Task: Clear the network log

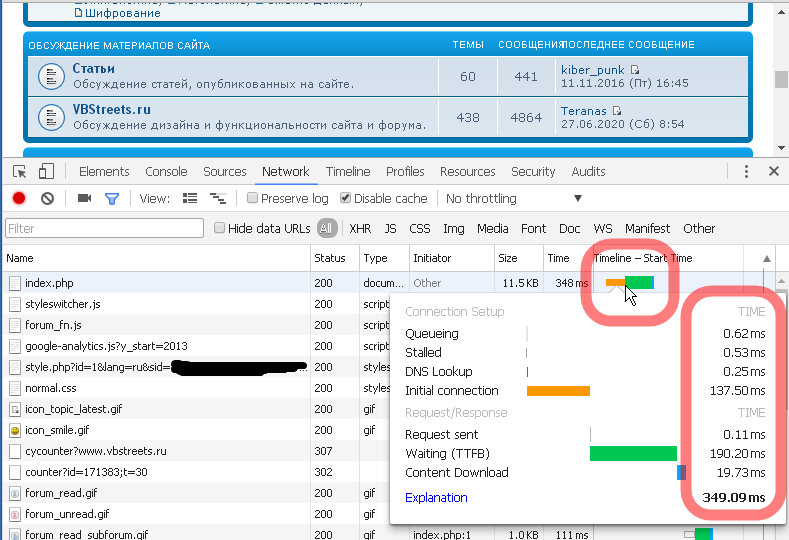Action: (x=47, y=199)
